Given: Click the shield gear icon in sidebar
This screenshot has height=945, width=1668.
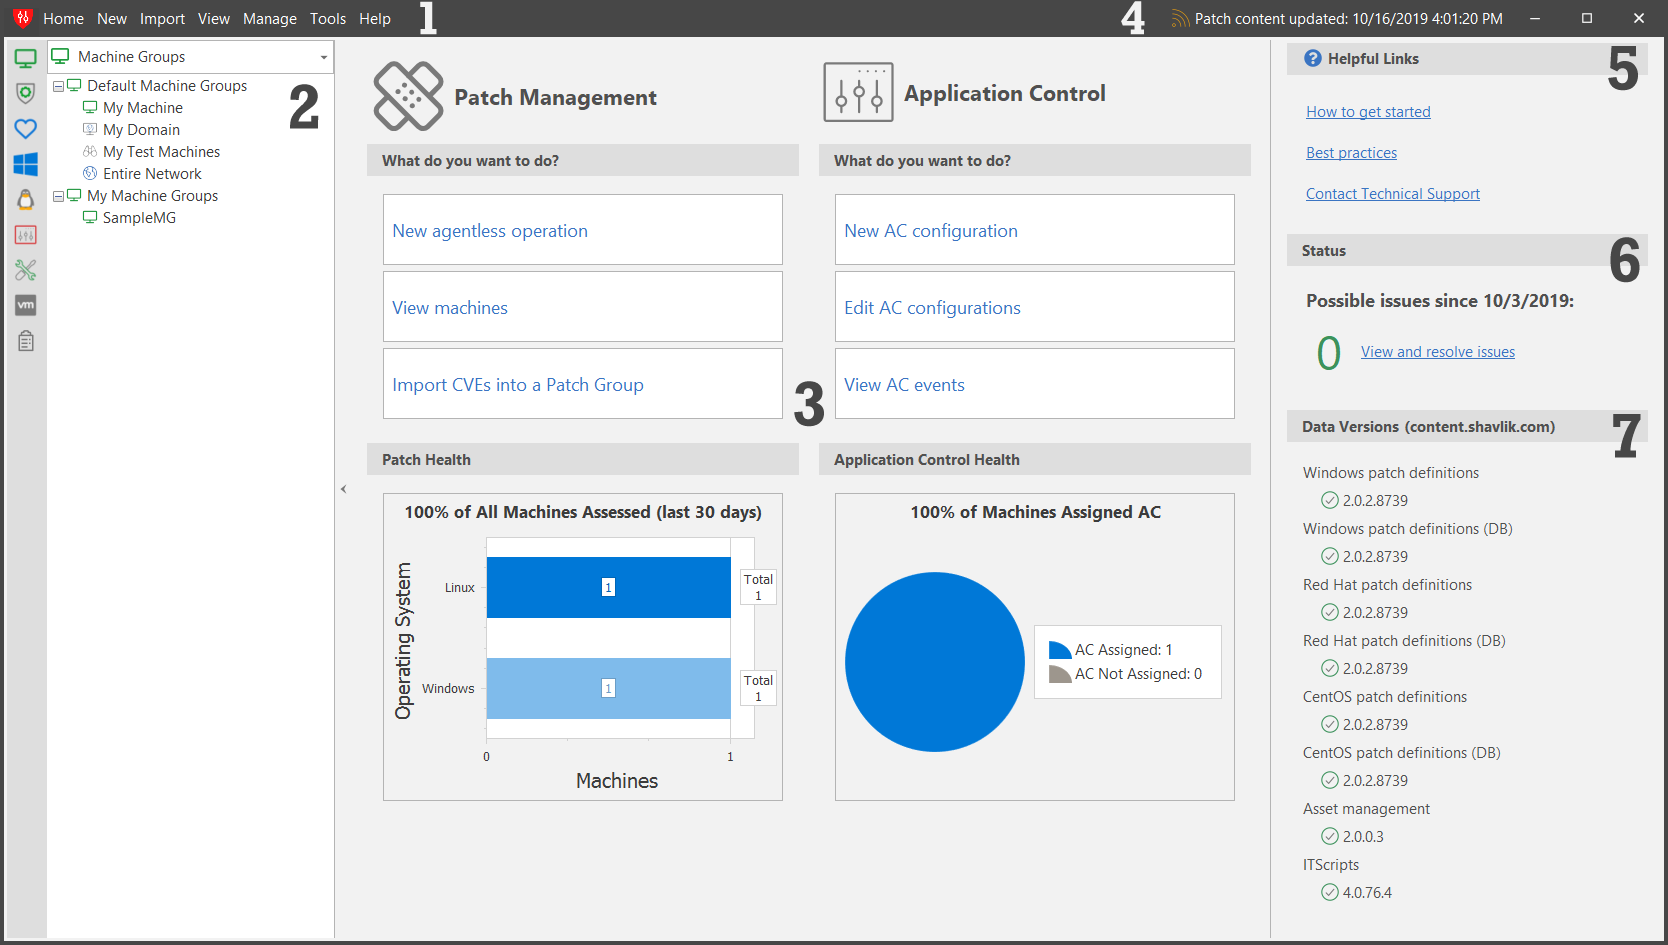Looking at the screenshot, I should click(26, 93).
